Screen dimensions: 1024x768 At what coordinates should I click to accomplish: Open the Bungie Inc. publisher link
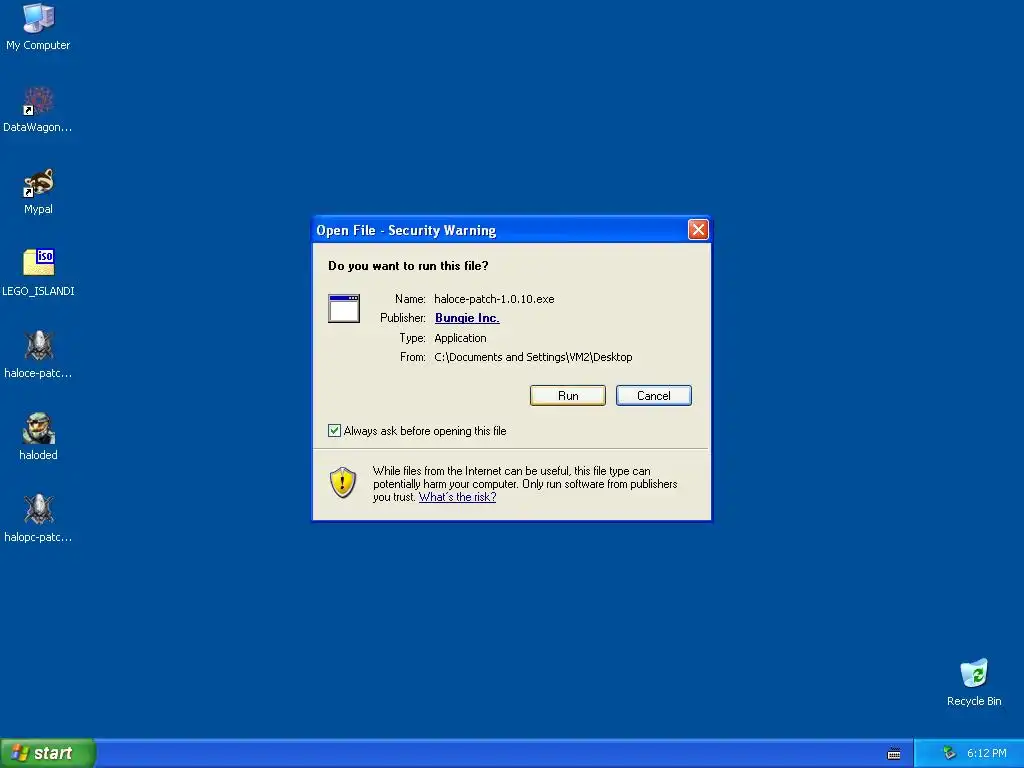pyautogui.click(x=467, y=318)
